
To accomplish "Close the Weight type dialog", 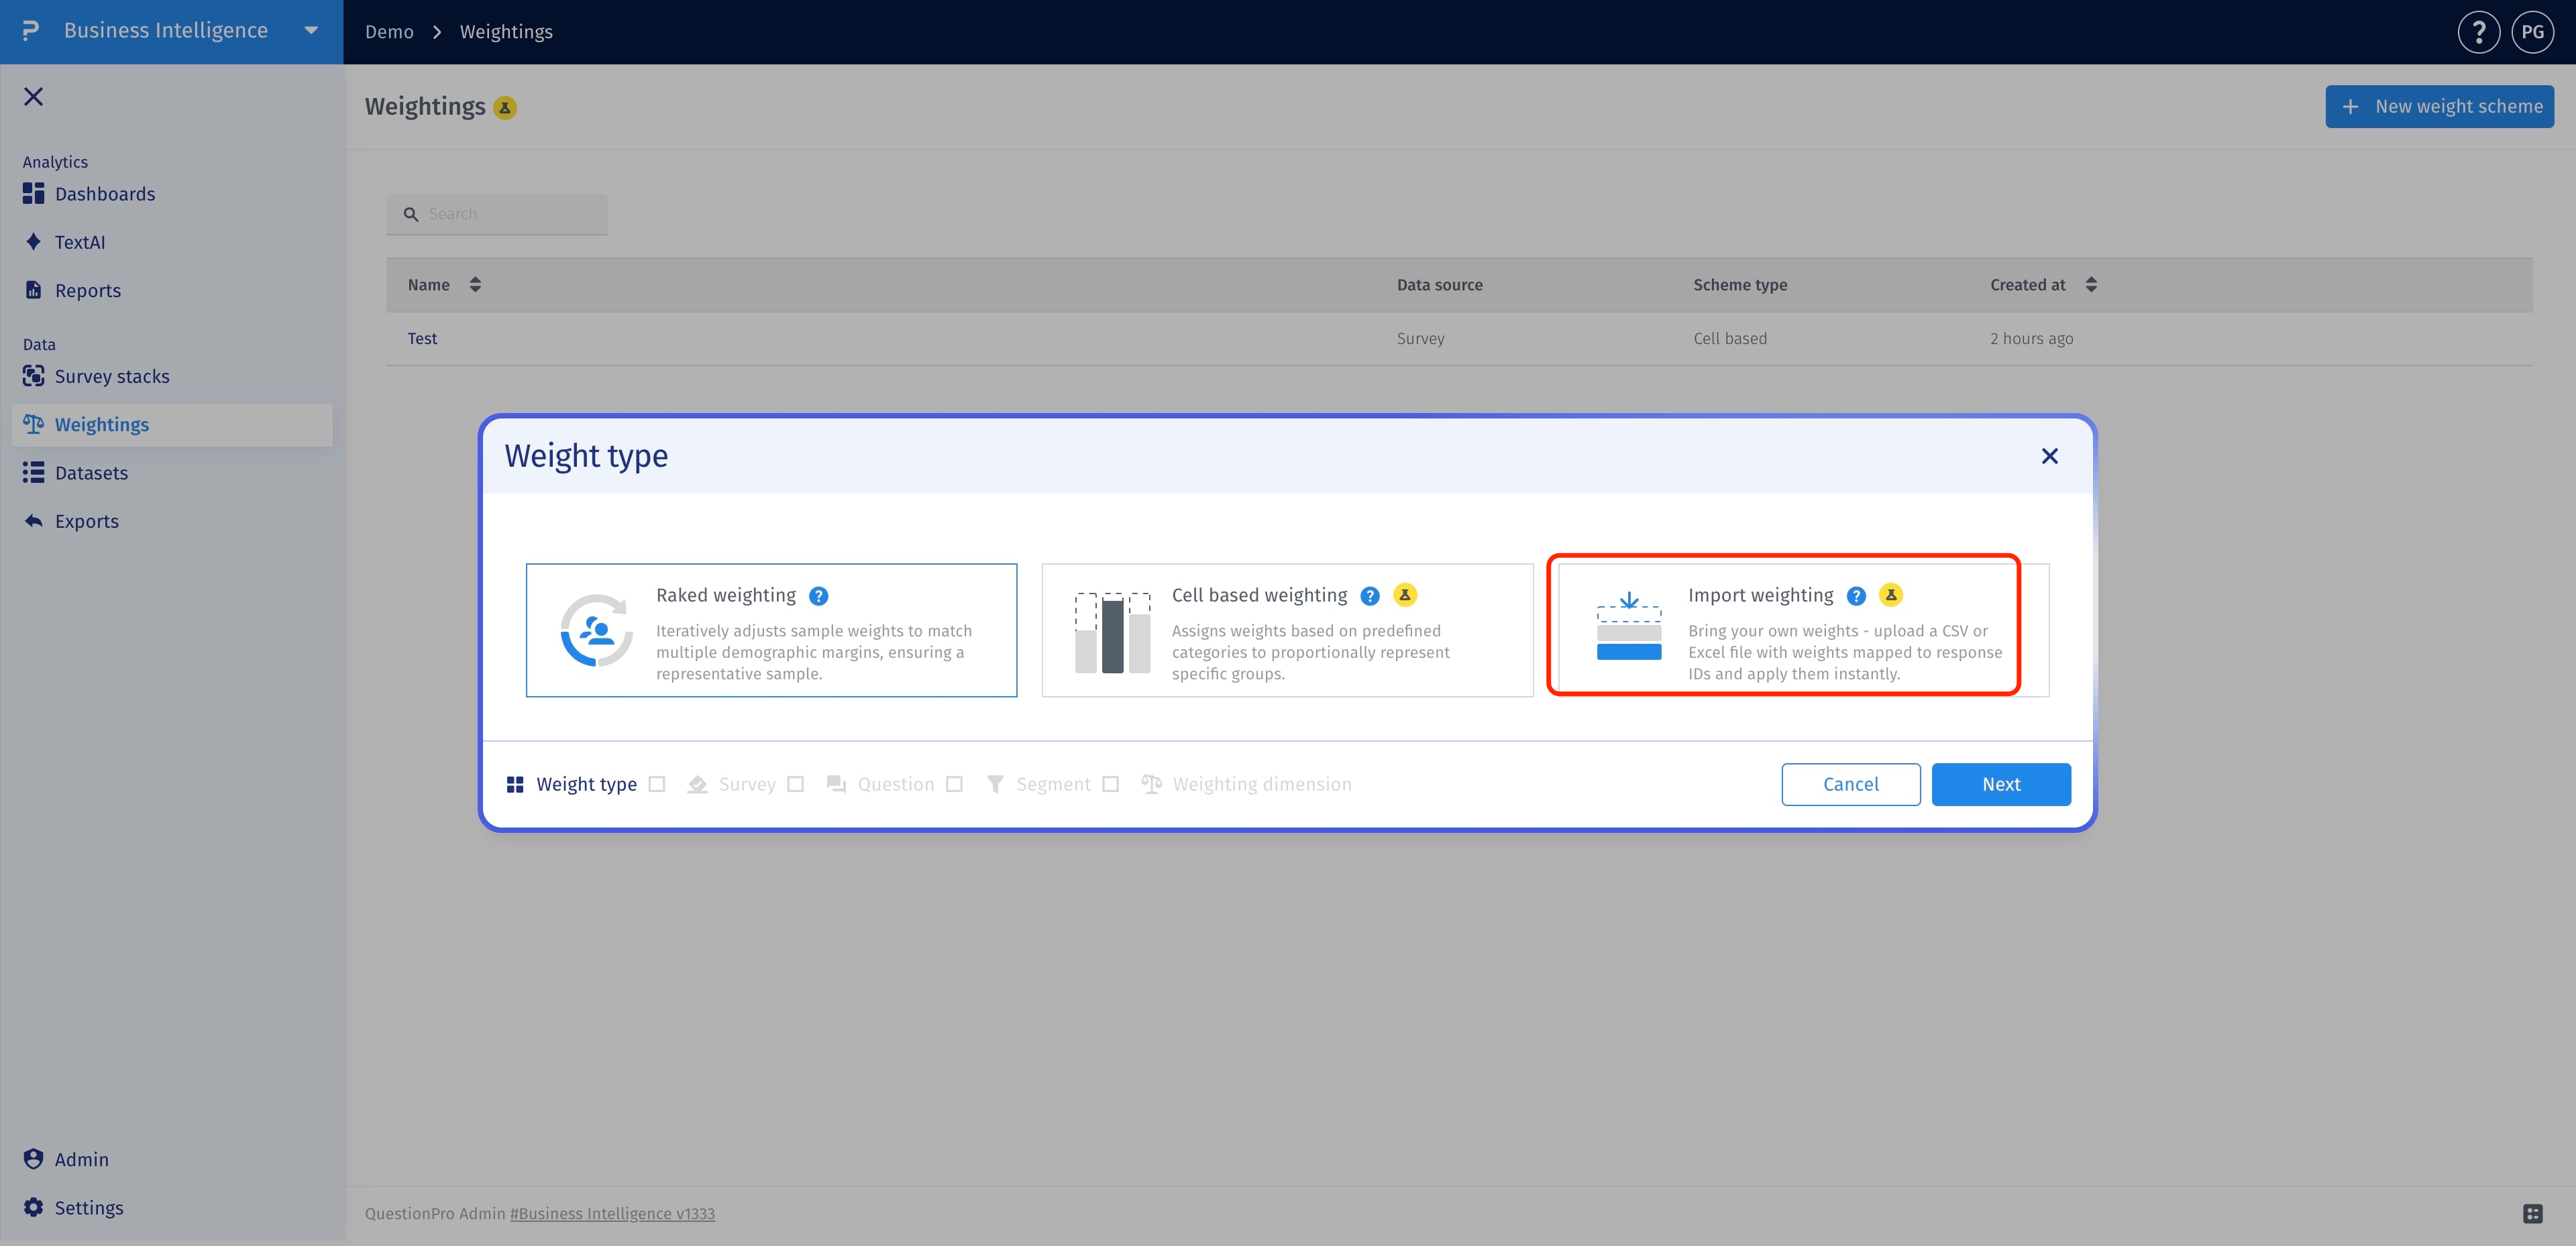I will (x=2049, y=456).
